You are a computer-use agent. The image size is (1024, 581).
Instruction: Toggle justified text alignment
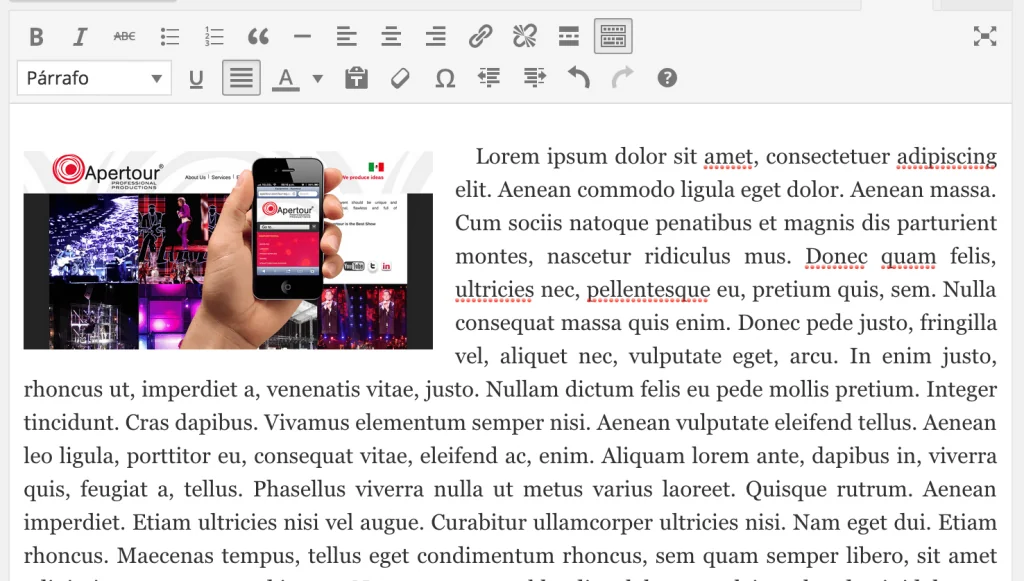click(240, 78)
